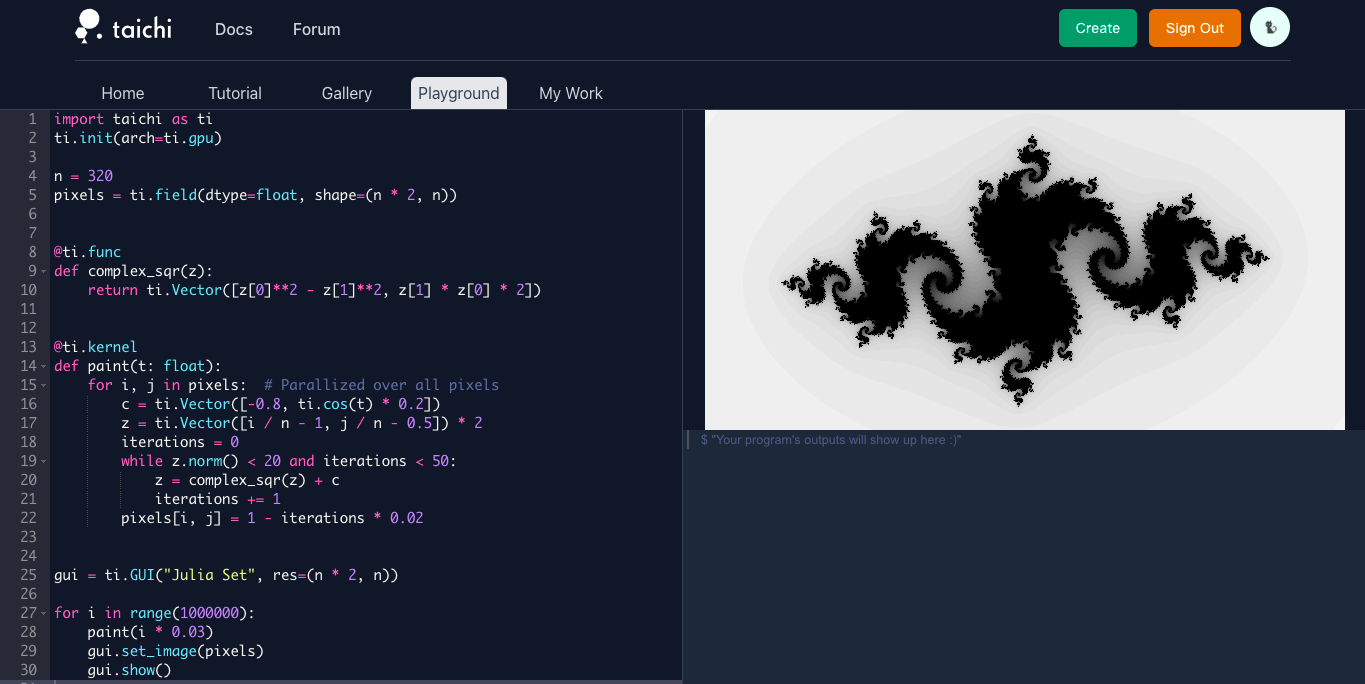Click the editor's horizontal scrollbar
The height and width of the screenshot is (684, 1365).
point(340,681)
